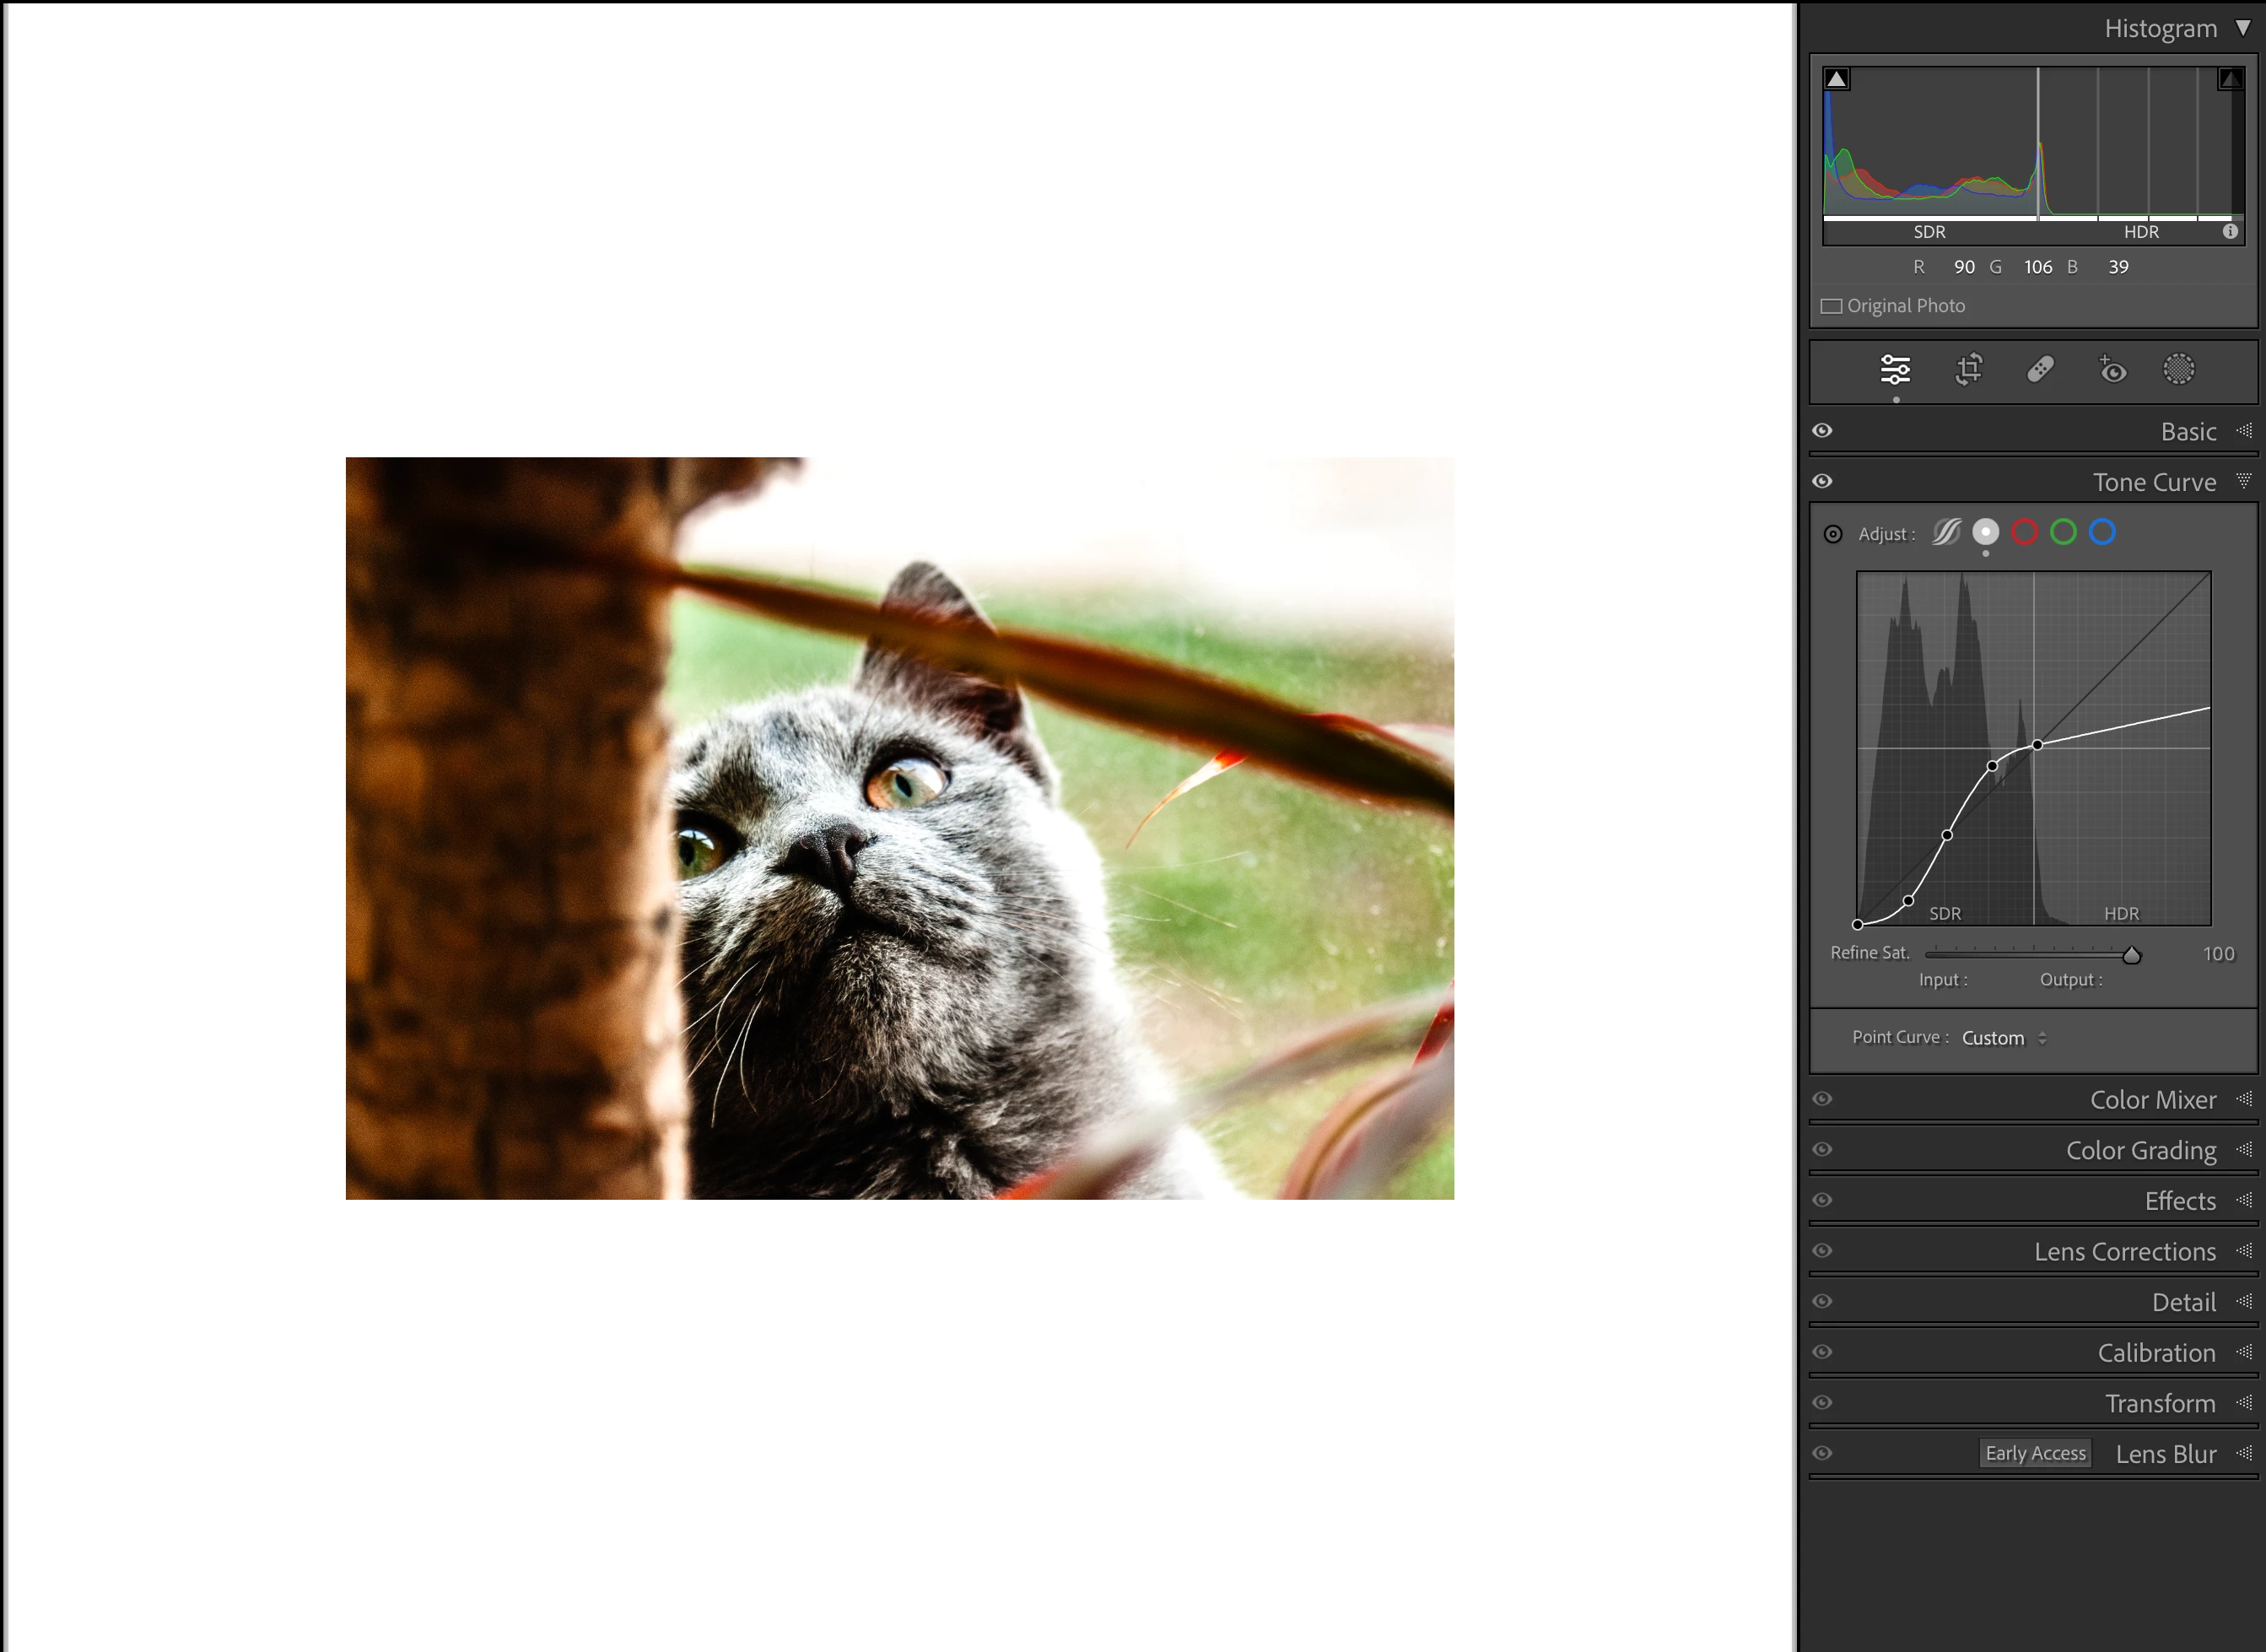Select the Red Eye correction tool
The image size is (2266, 1652).
click(x=2112, y=370)
